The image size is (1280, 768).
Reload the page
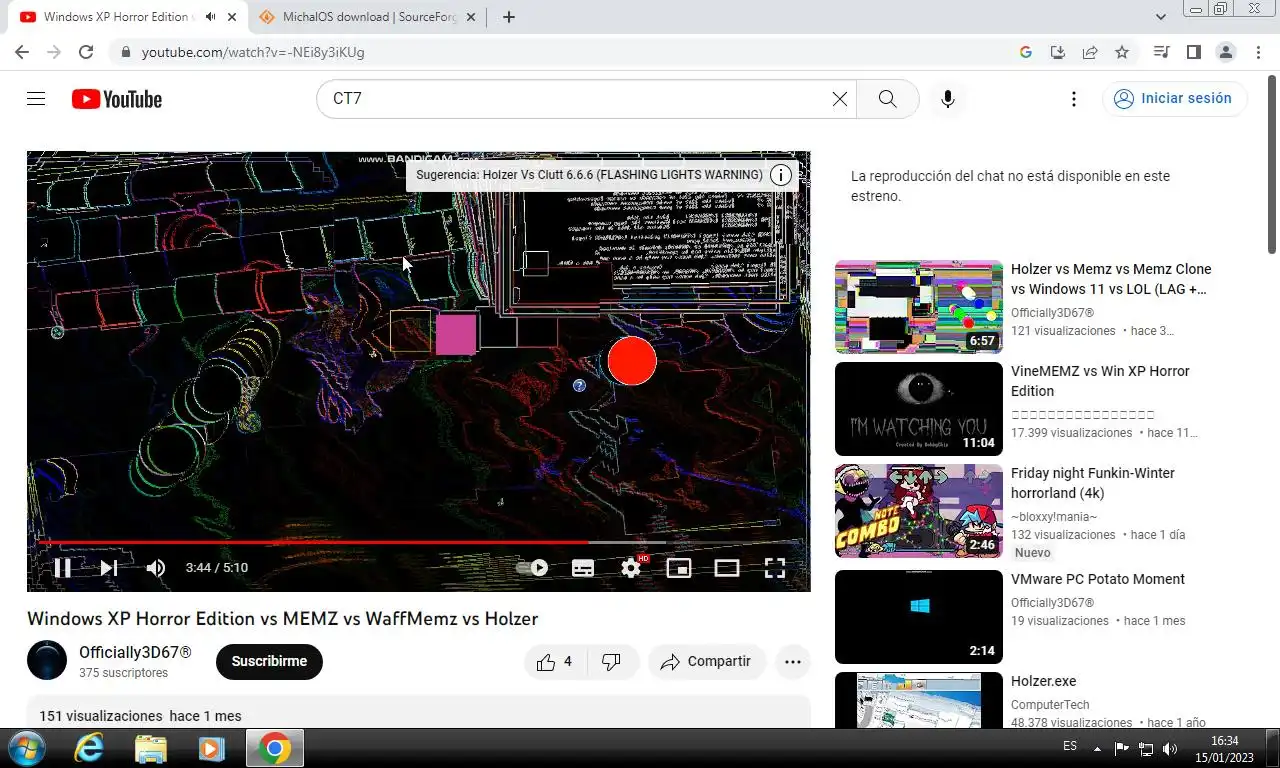86,52
